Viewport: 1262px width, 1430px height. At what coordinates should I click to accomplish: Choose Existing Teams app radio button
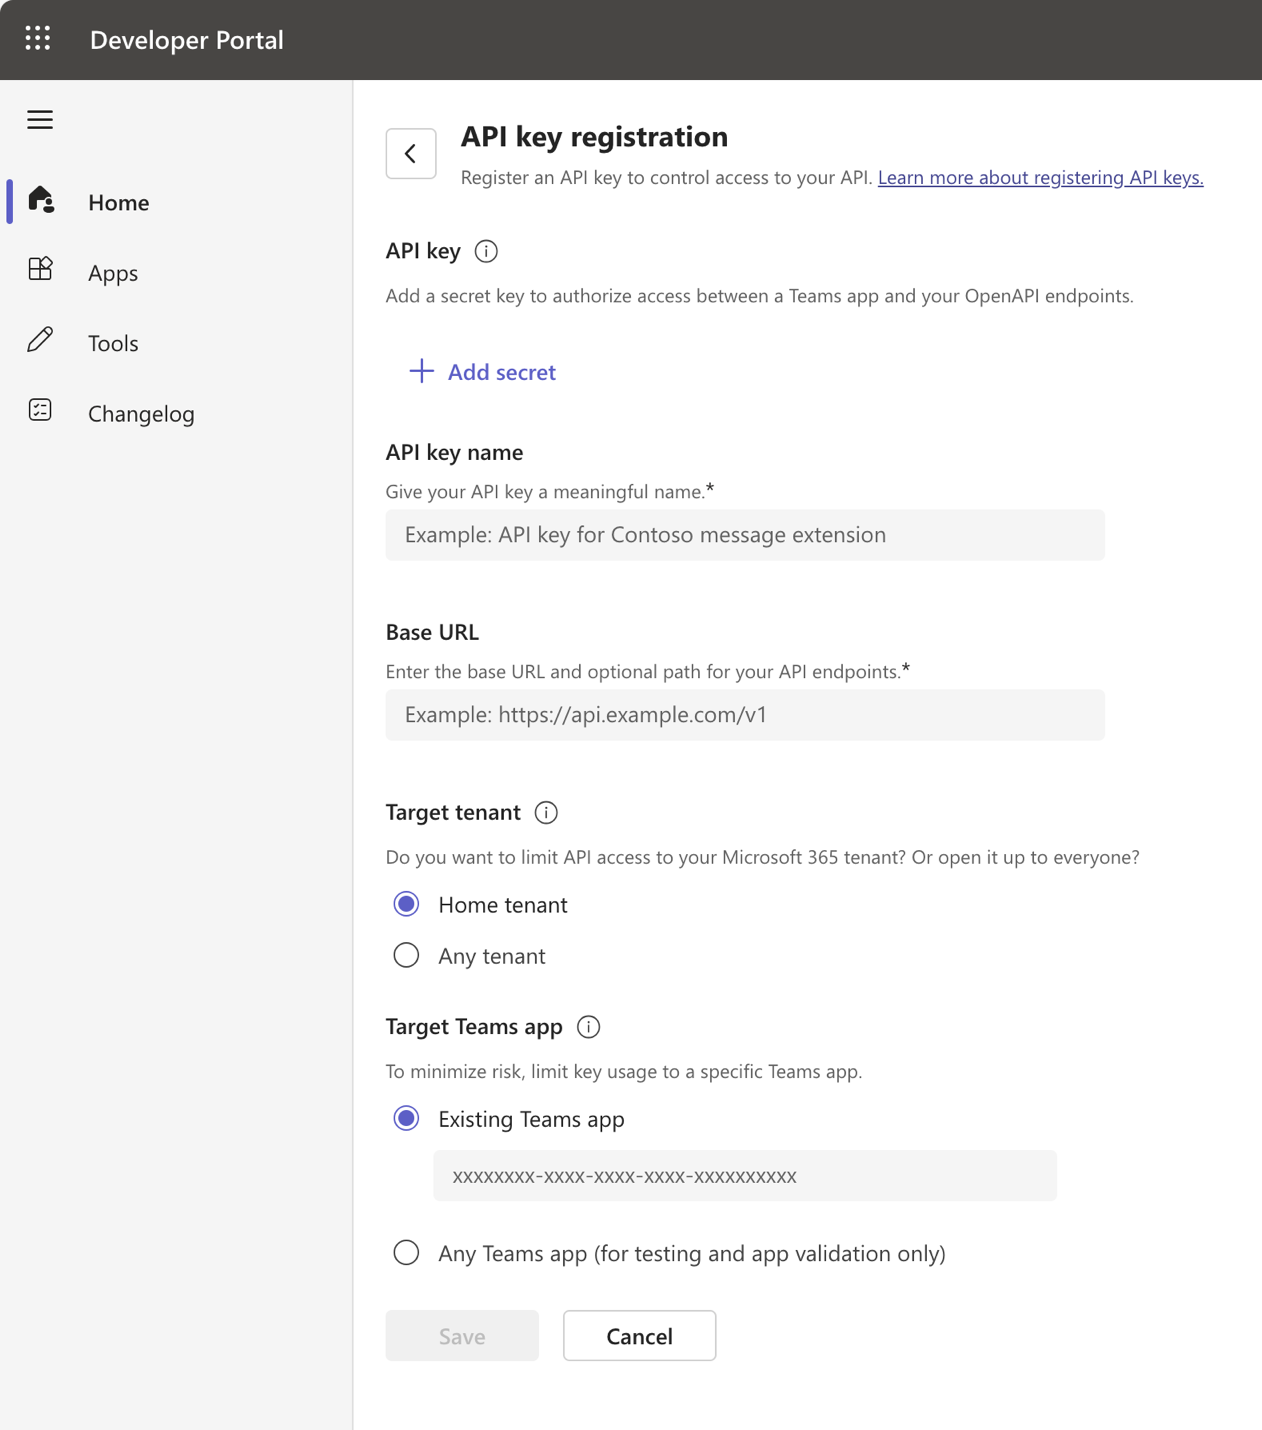[x=406, y=1118]
